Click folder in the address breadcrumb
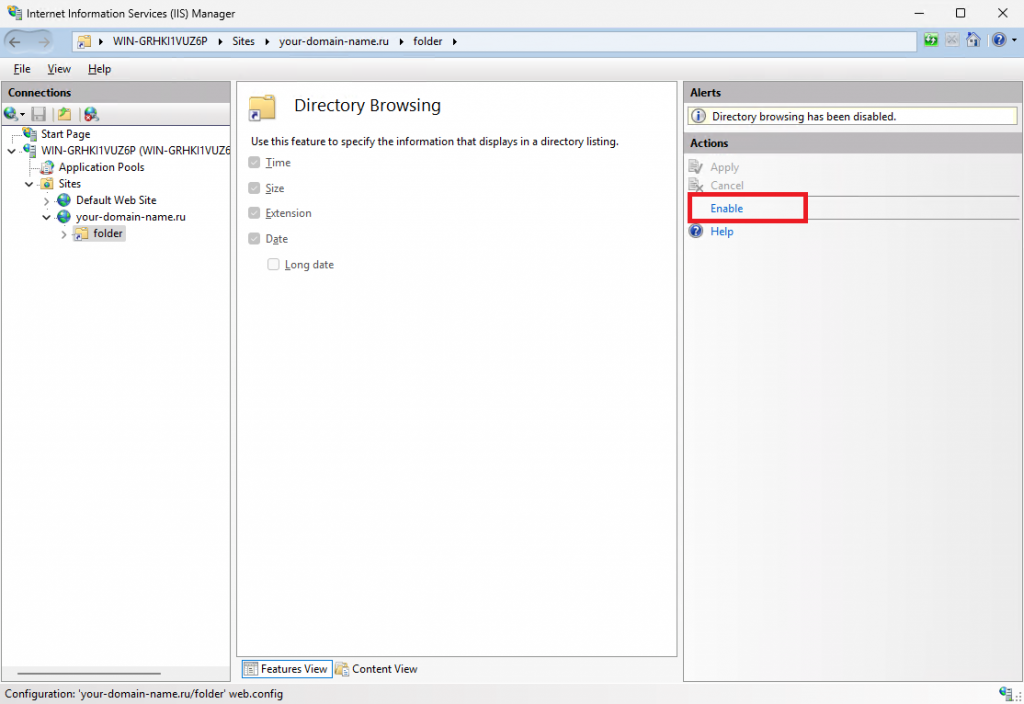 click(428, 41)
